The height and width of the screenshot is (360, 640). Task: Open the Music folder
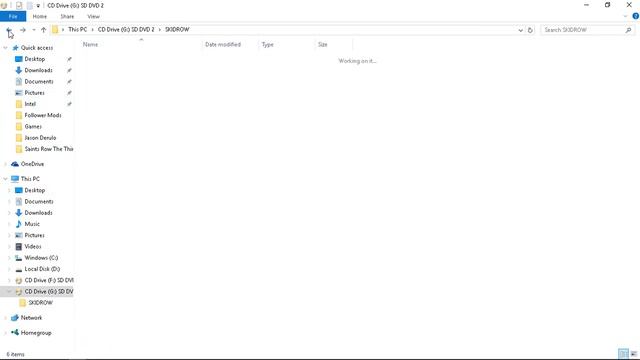click(x=32, y=224)
